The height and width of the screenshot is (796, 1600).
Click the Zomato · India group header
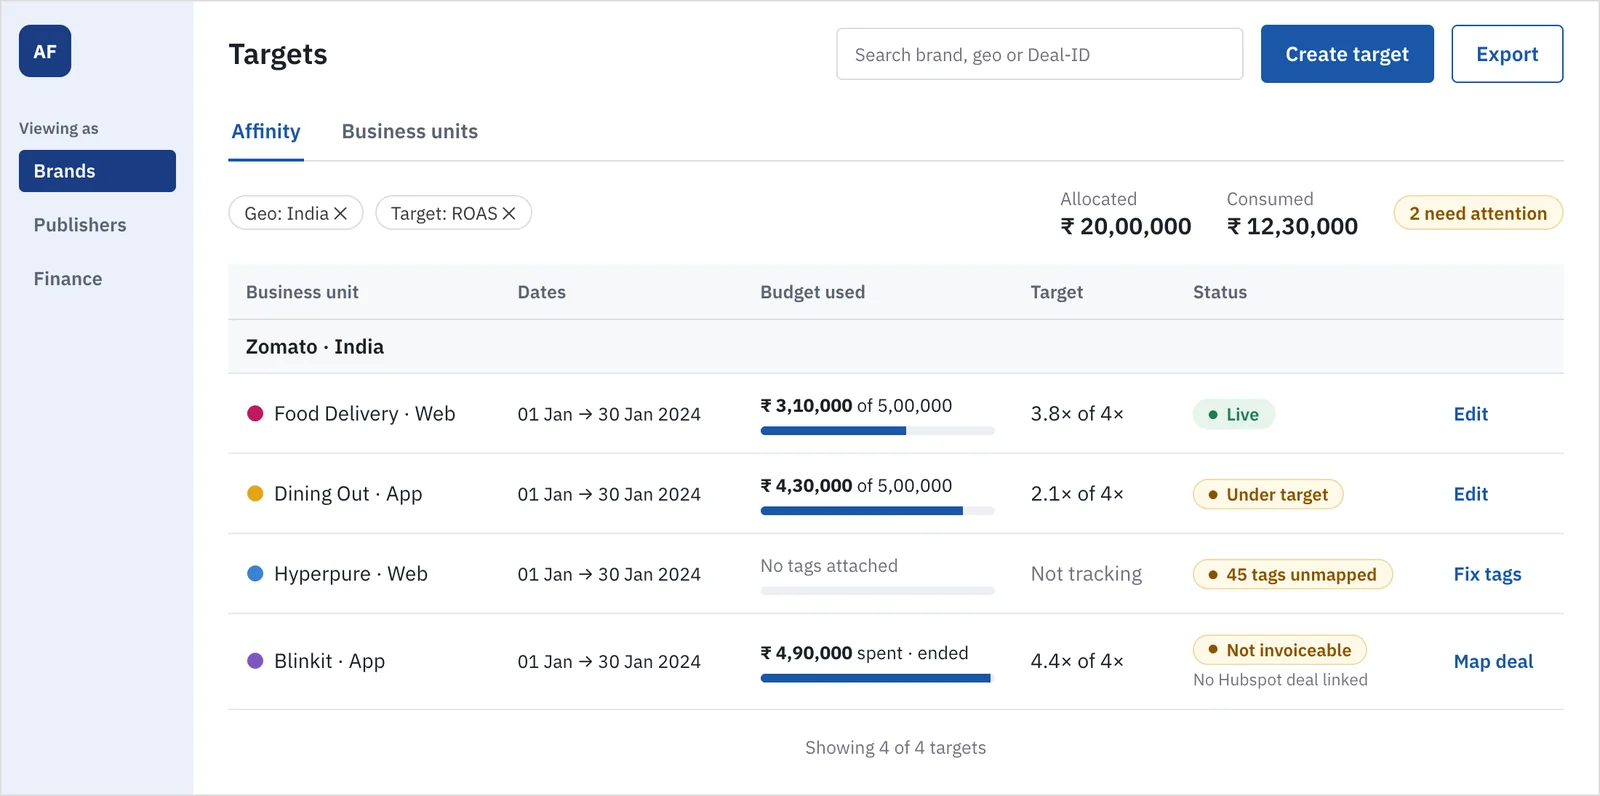[x=895, y=347]
